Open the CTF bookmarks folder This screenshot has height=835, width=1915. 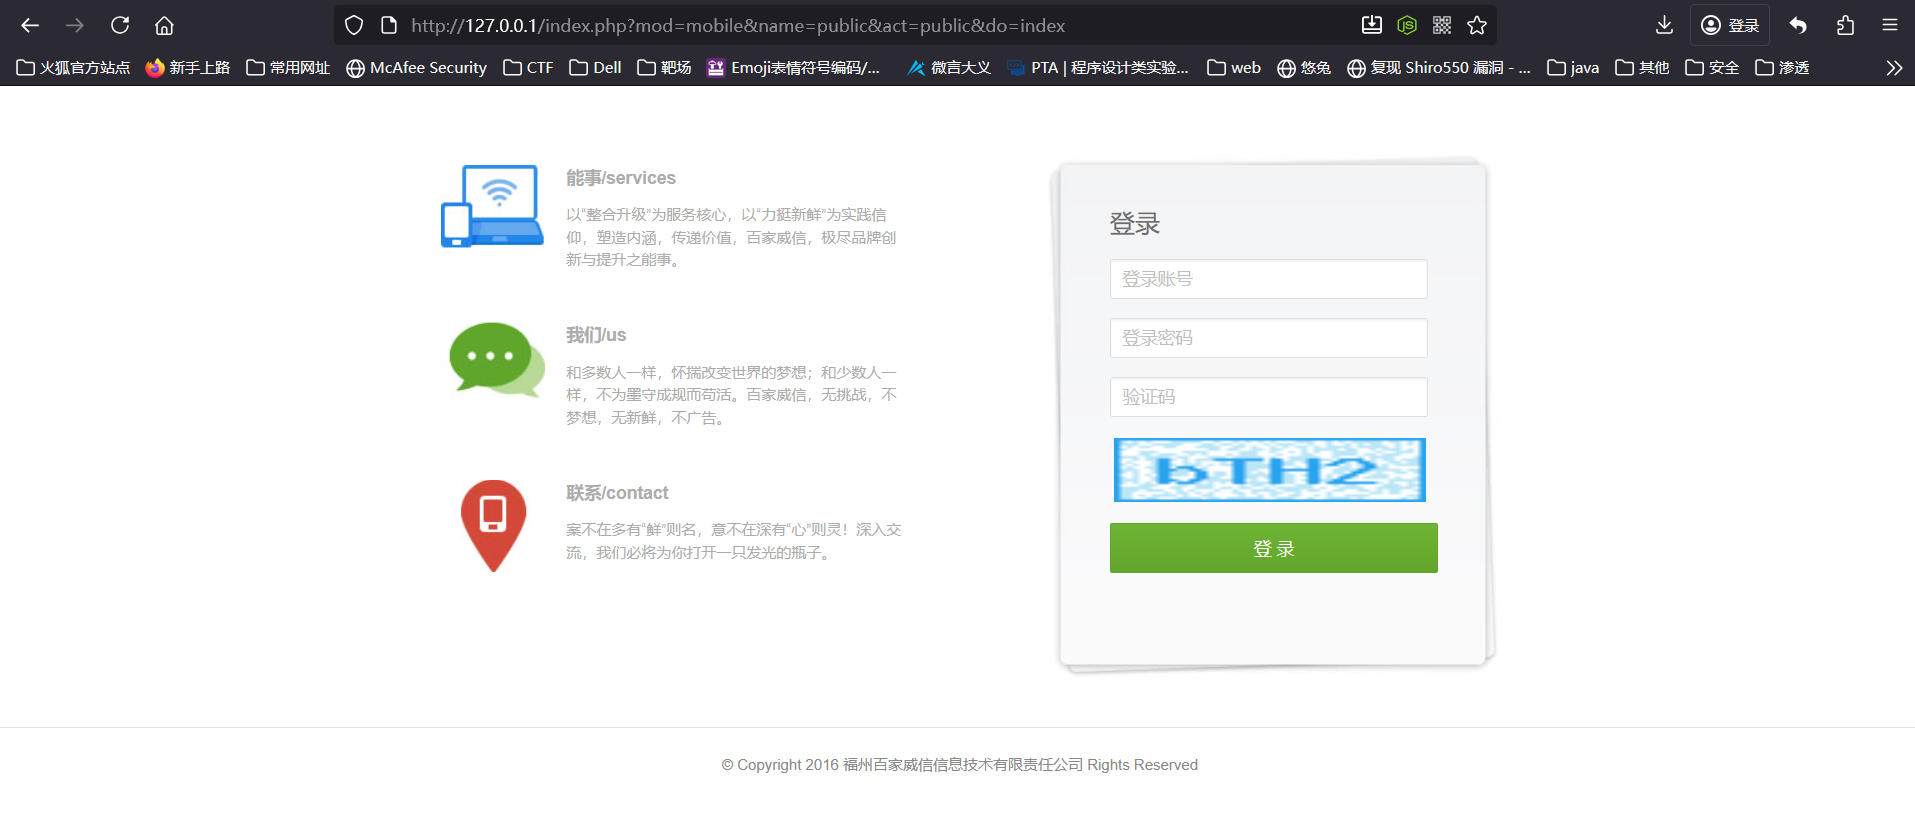pos(528,68)
